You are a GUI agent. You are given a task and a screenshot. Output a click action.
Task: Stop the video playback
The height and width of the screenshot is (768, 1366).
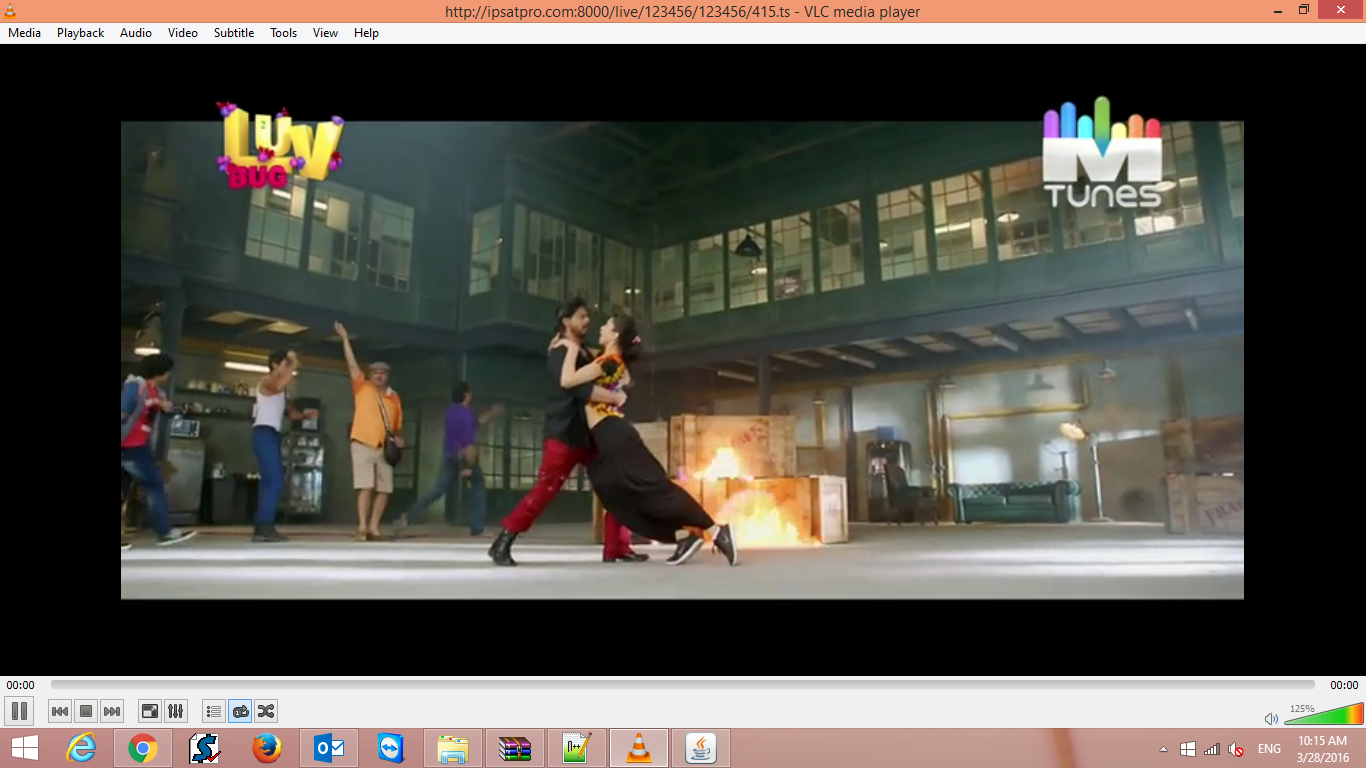point(86,711)
